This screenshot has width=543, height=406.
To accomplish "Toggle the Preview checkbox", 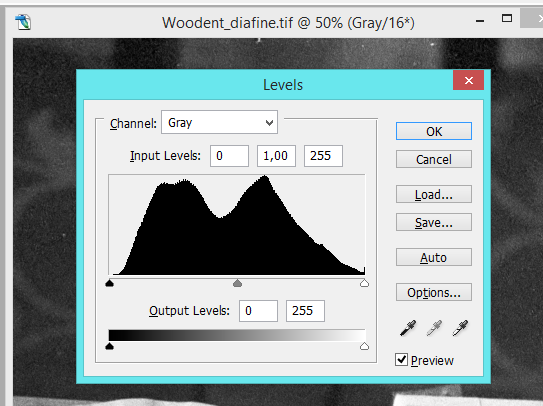I will (x=401, y=360).
